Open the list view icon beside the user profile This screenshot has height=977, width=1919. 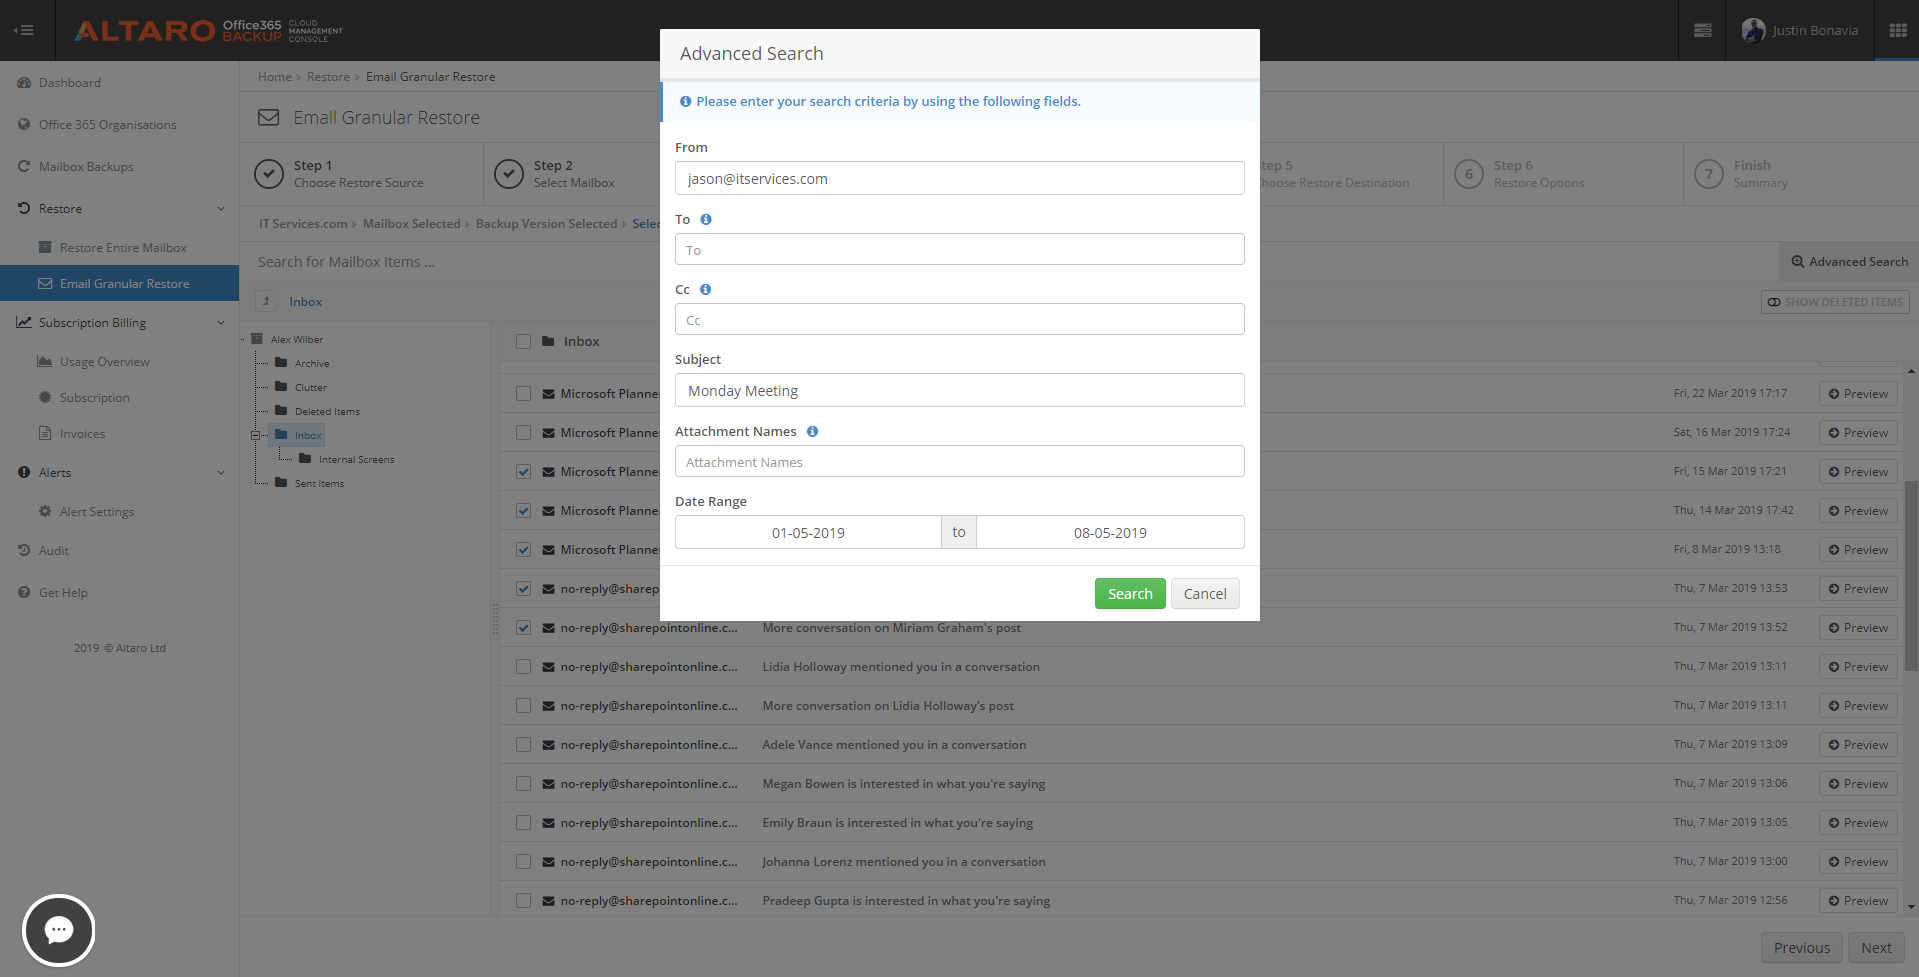pyautogui.click(x=1702, y=30)
